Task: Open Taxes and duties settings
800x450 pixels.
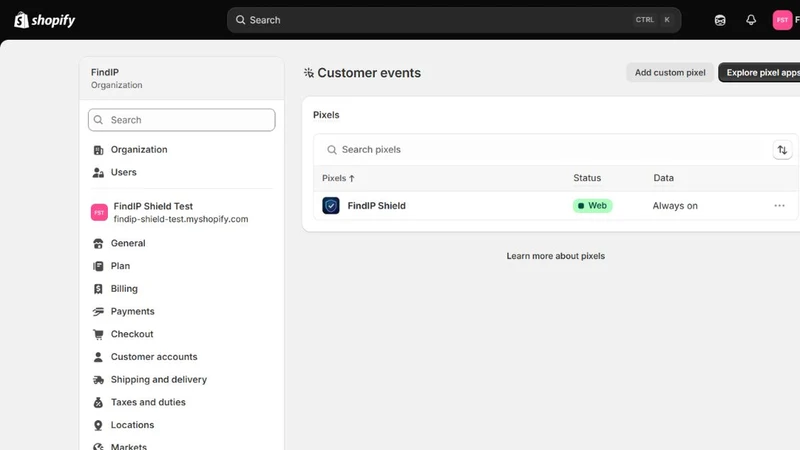Action: [148, 402]
